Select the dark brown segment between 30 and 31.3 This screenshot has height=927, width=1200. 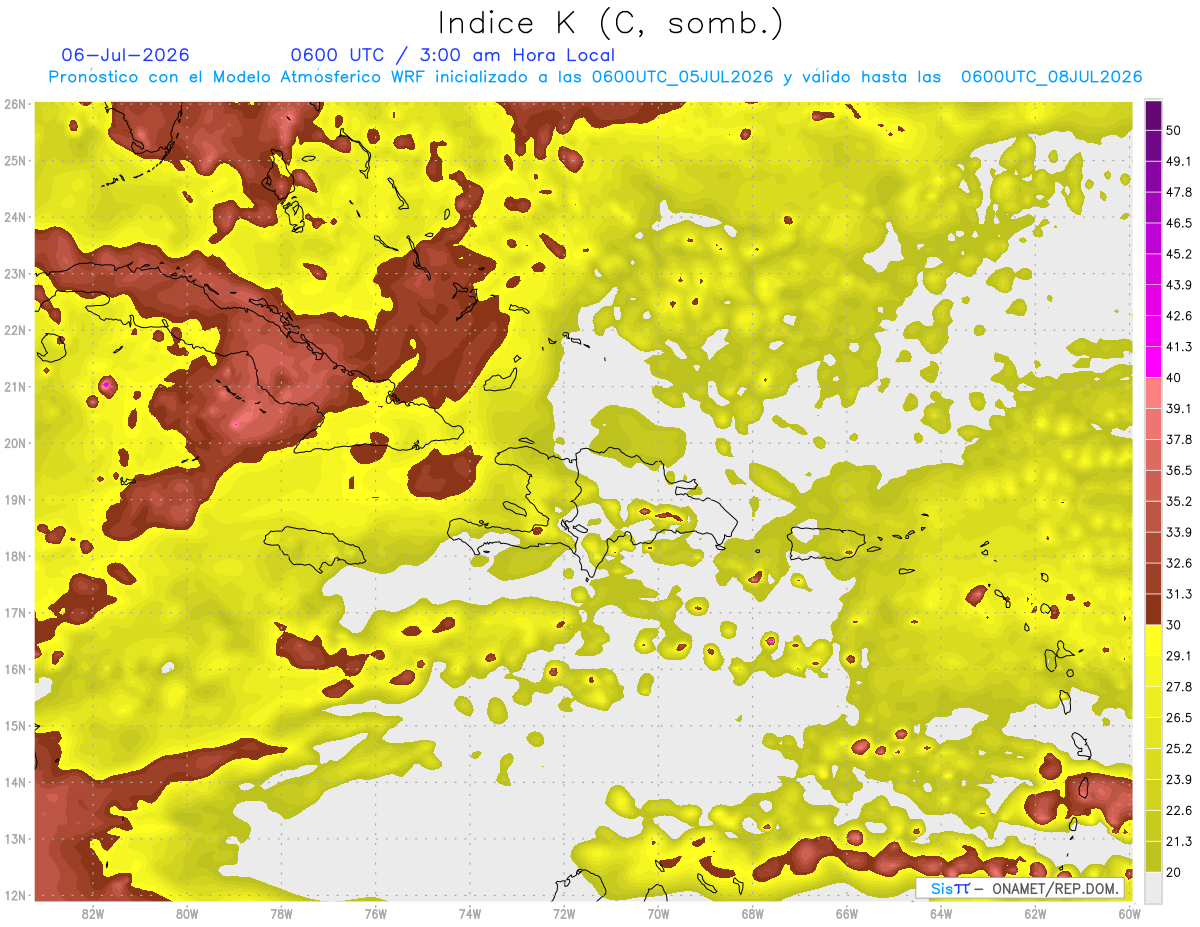point(1153,609)
